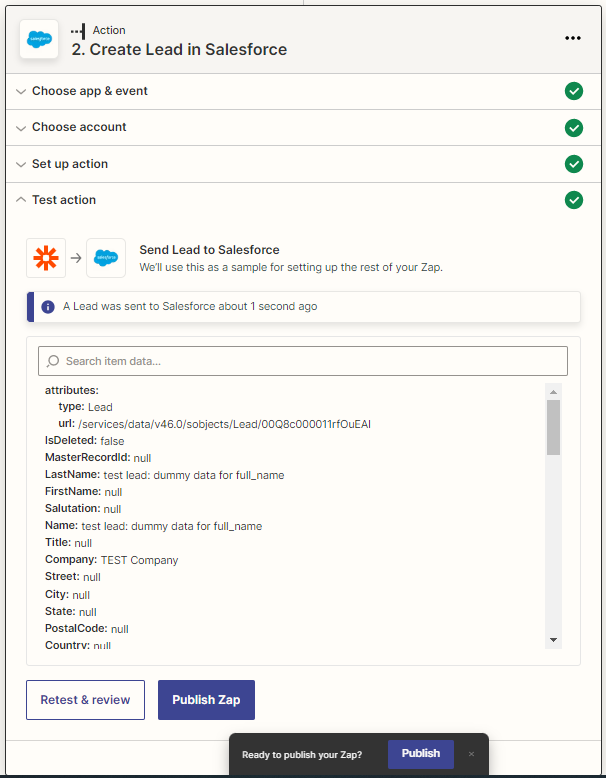Click the info icon in lead sent notice
Image resolution: width=606 pixels, height=778 pixels.
tap(48, 307)
